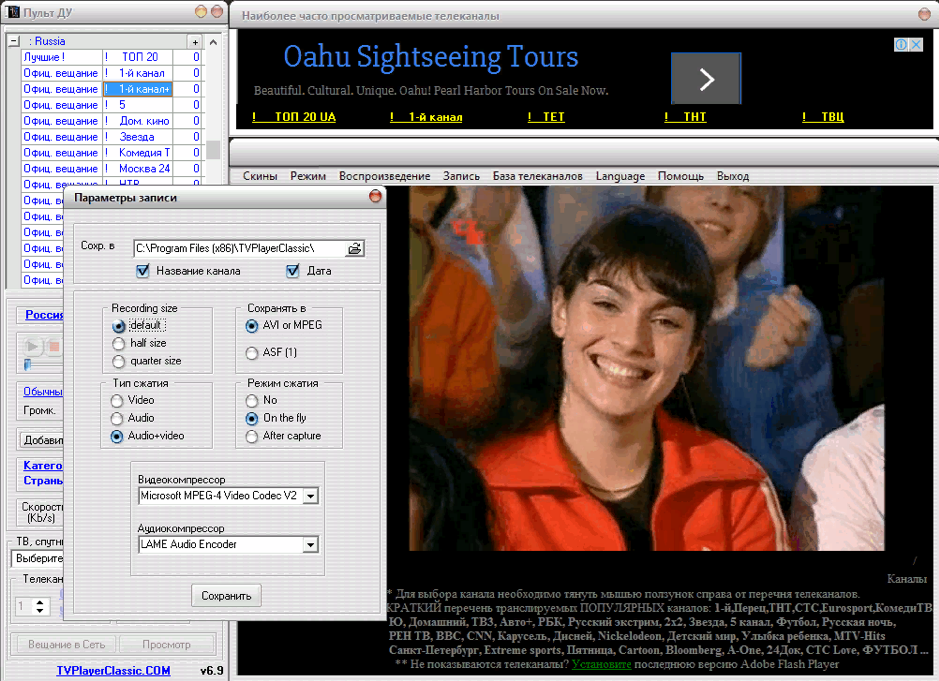Set compression mode to After capture
The height and width of the screenshot is (681, 939).
pos(252,437)
